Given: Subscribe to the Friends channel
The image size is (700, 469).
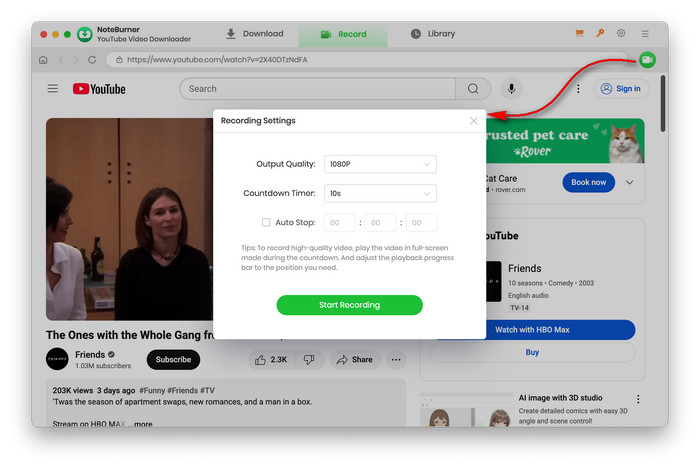Looking at the screenshot, I should (173, 360).
